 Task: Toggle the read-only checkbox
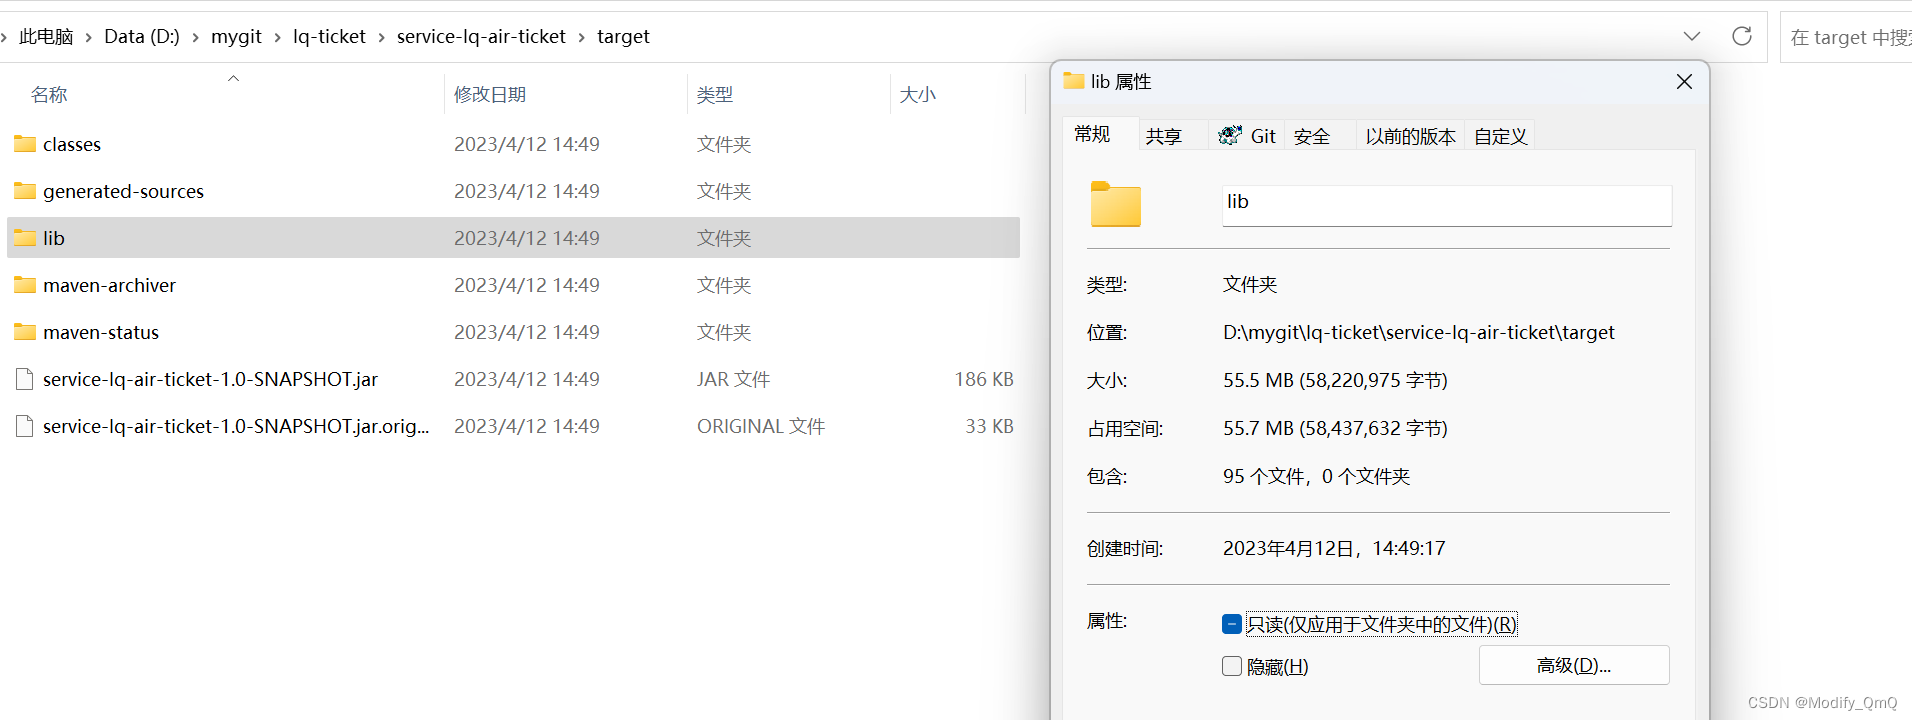1232,624
